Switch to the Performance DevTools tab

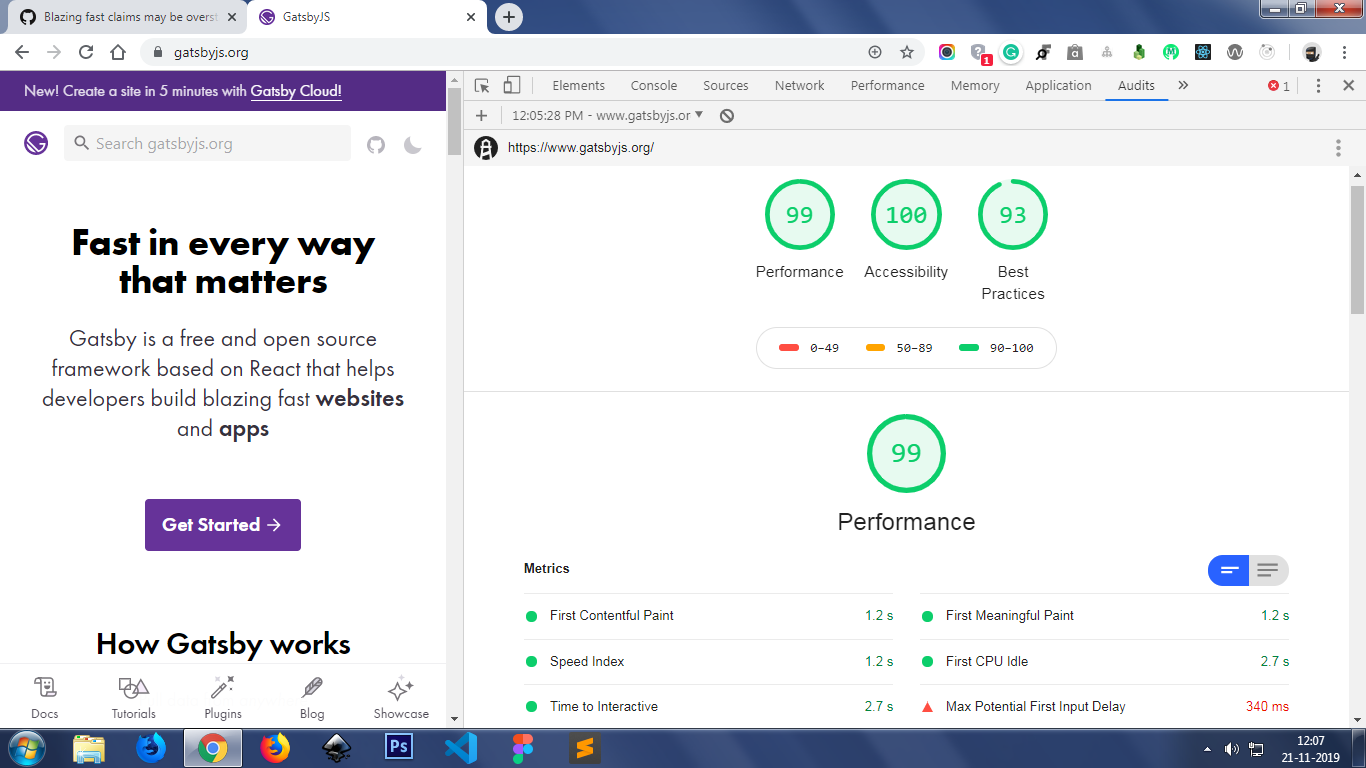[888, 86]
